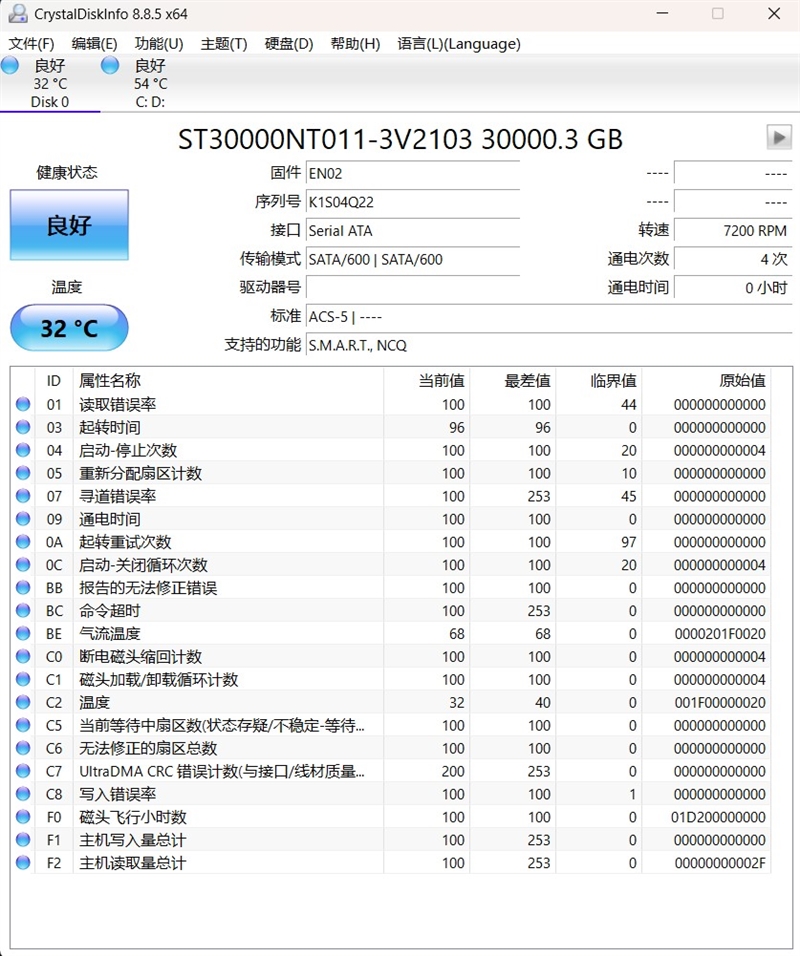
Task: Click raw value 01D200000000 in F0 row
Action: coord(718,818)
